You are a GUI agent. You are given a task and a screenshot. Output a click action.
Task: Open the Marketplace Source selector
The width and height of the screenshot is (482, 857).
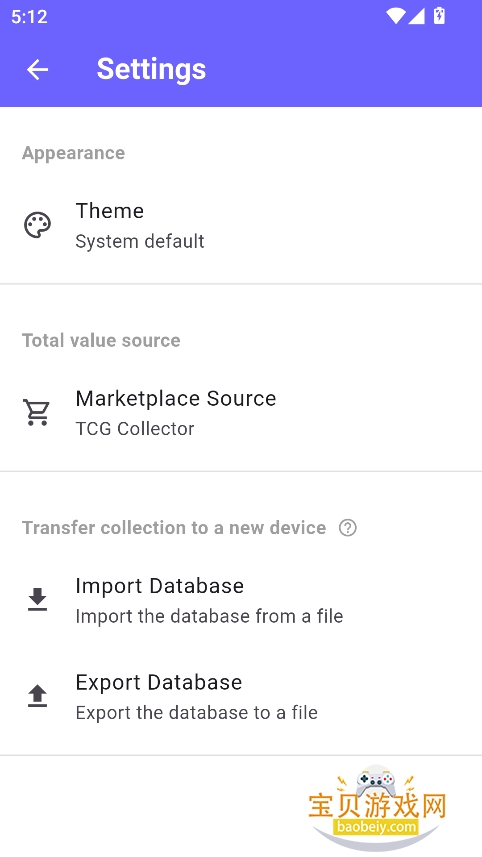pos(241,413)
